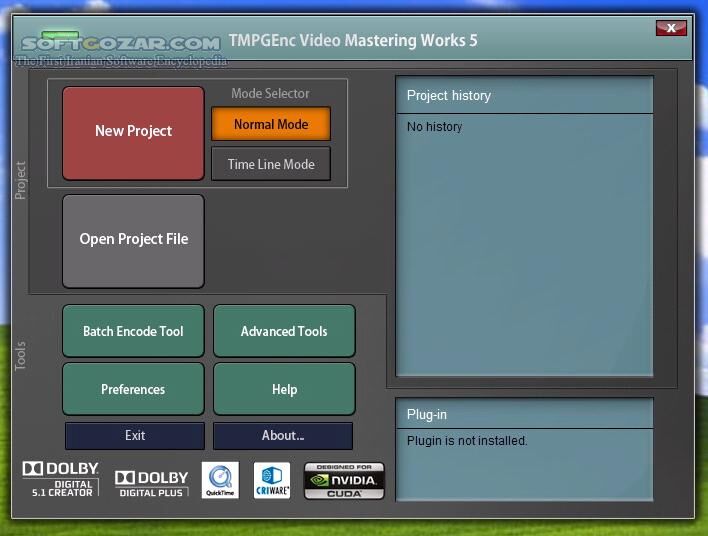Open the Help button

tap(284, 389)
